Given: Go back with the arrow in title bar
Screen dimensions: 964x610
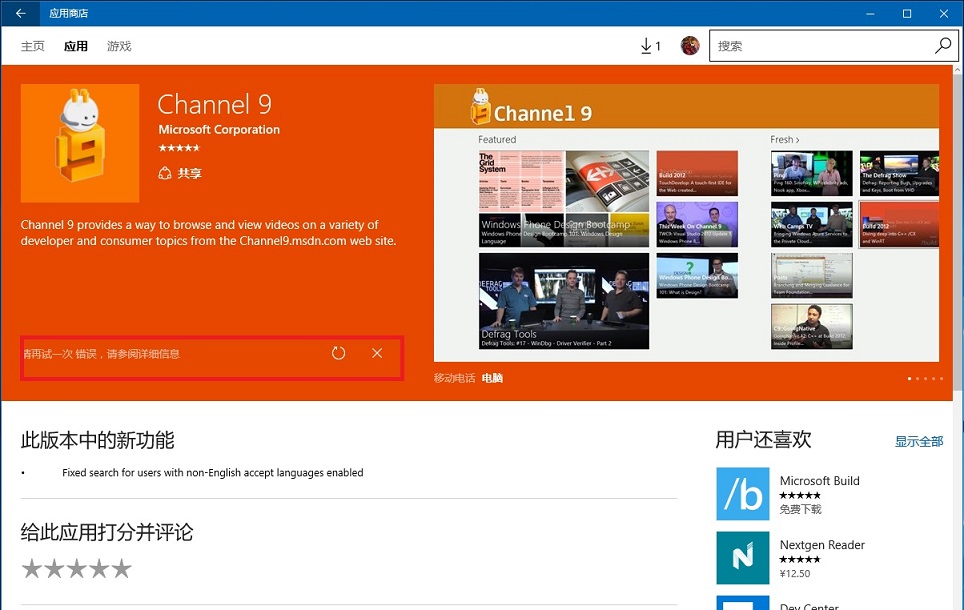Looking at the screenshot, I should [21, 13].
